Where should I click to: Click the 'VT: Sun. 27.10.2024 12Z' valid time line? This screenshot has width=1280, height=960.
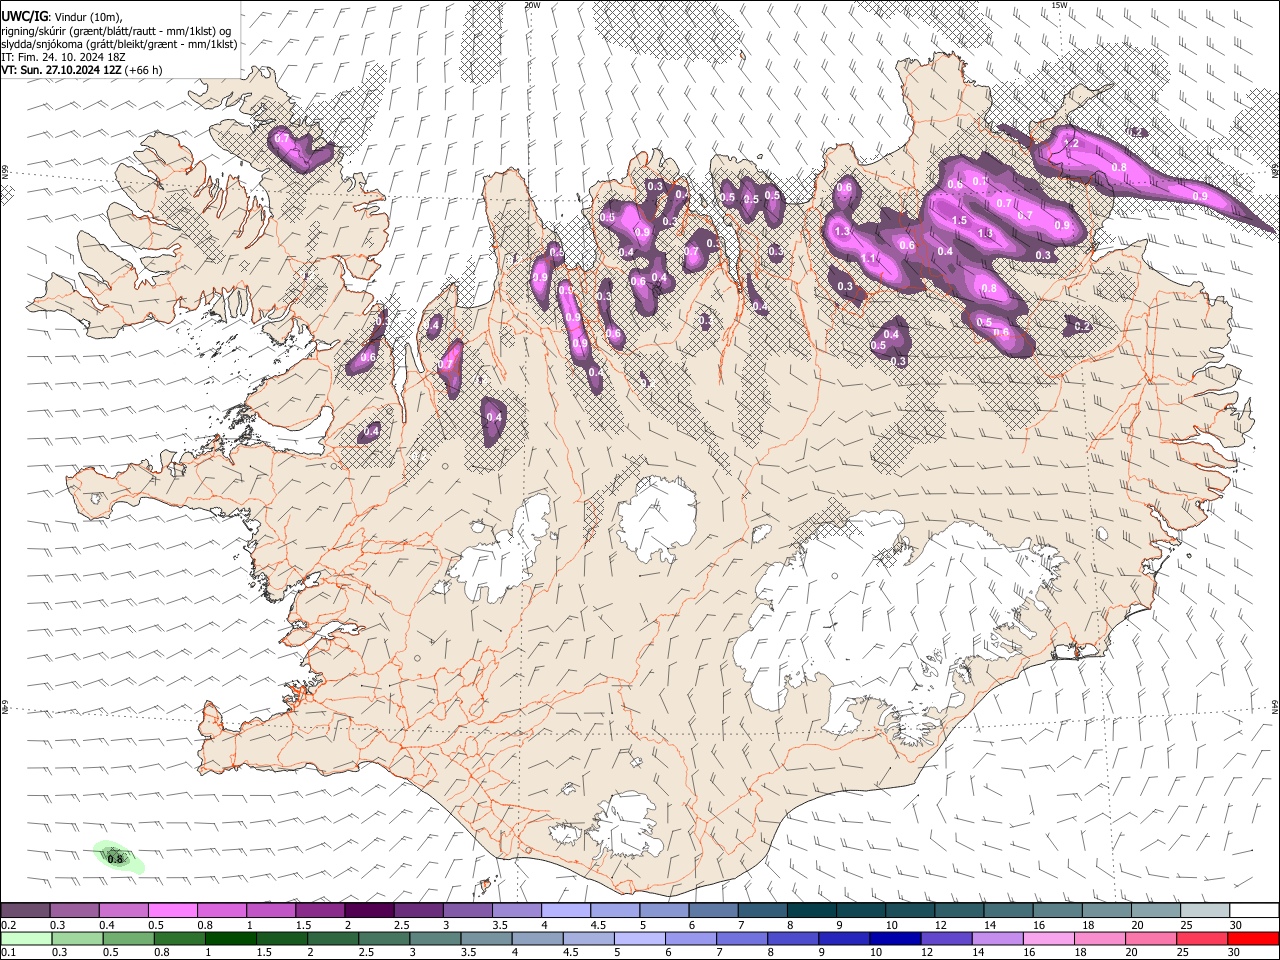point(62,70)
